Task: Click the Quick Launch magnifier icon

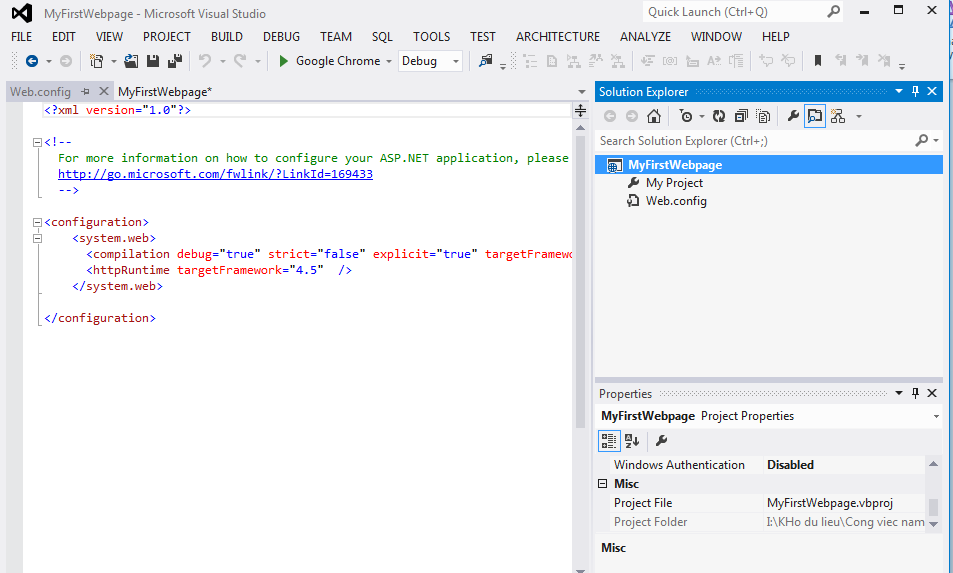Action: click(x=833, y=12)
